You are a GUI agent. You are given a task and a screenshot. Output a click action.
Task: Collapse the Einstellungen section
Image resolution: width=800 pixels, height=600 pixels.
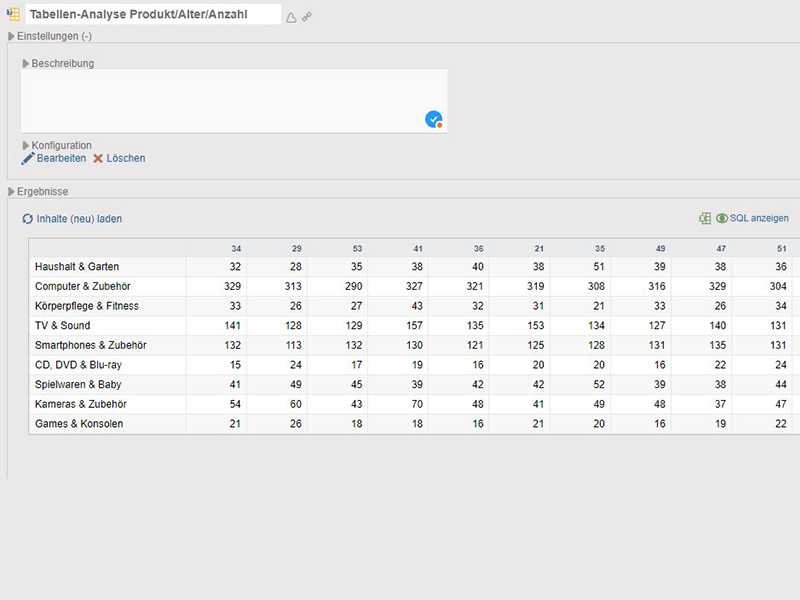[11, 36]
